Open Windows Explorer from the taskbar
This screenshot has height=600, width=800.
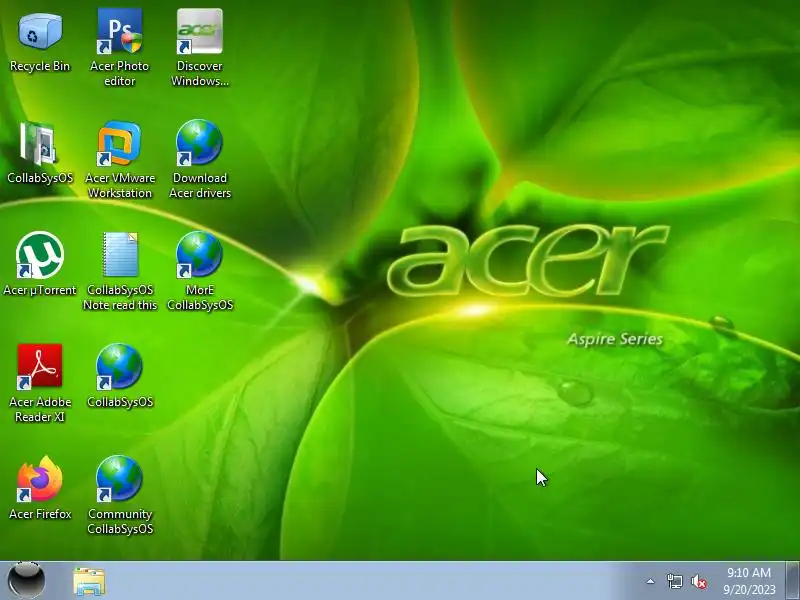89,581
